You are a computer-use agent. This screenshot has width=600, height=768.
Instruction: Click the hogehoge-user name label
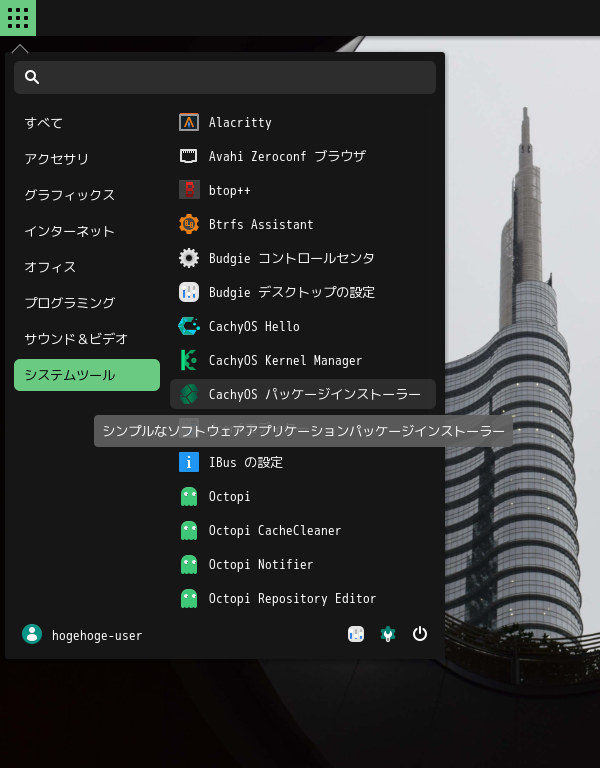click(x=97, y=635)
